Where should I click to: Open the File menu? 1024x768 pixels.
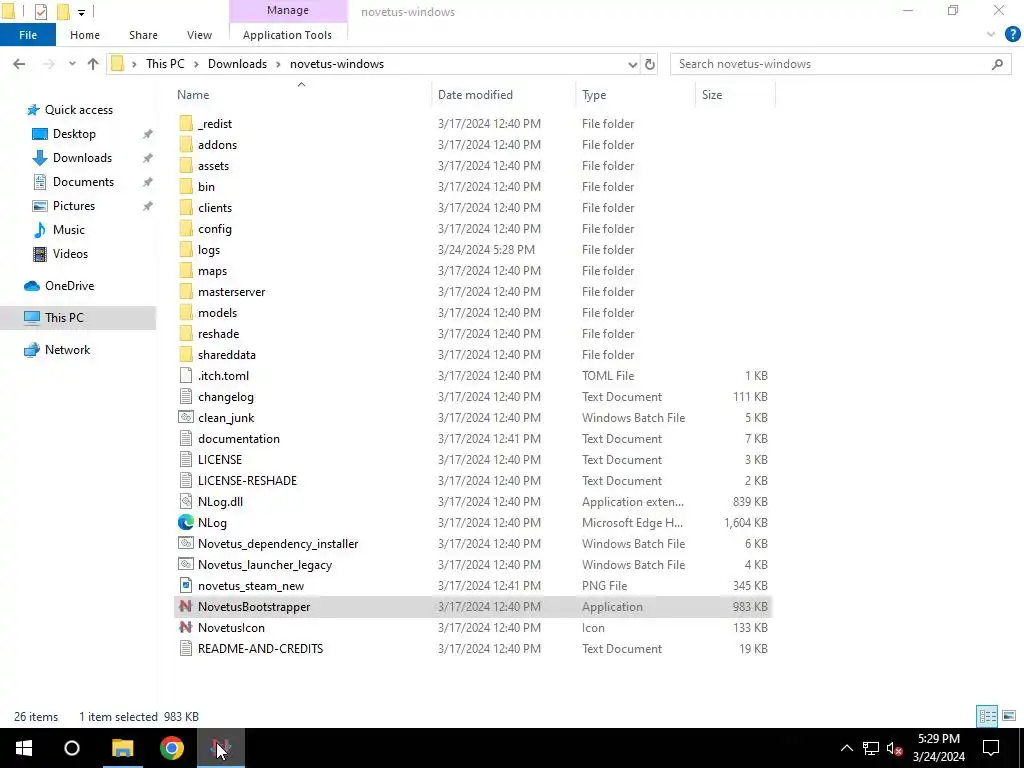(27, 35)
